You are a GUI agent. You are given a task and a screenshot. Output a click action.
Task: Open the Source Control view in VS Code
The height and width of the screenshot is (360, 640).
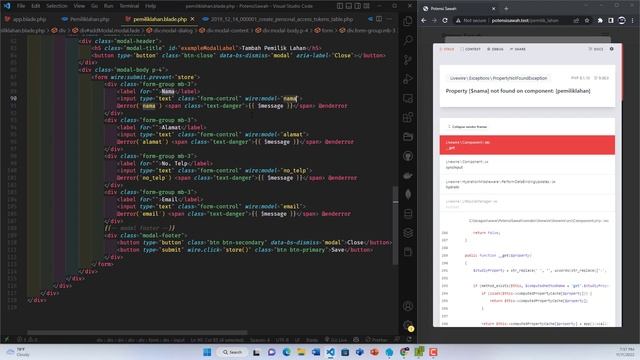[x=408, y=60]
